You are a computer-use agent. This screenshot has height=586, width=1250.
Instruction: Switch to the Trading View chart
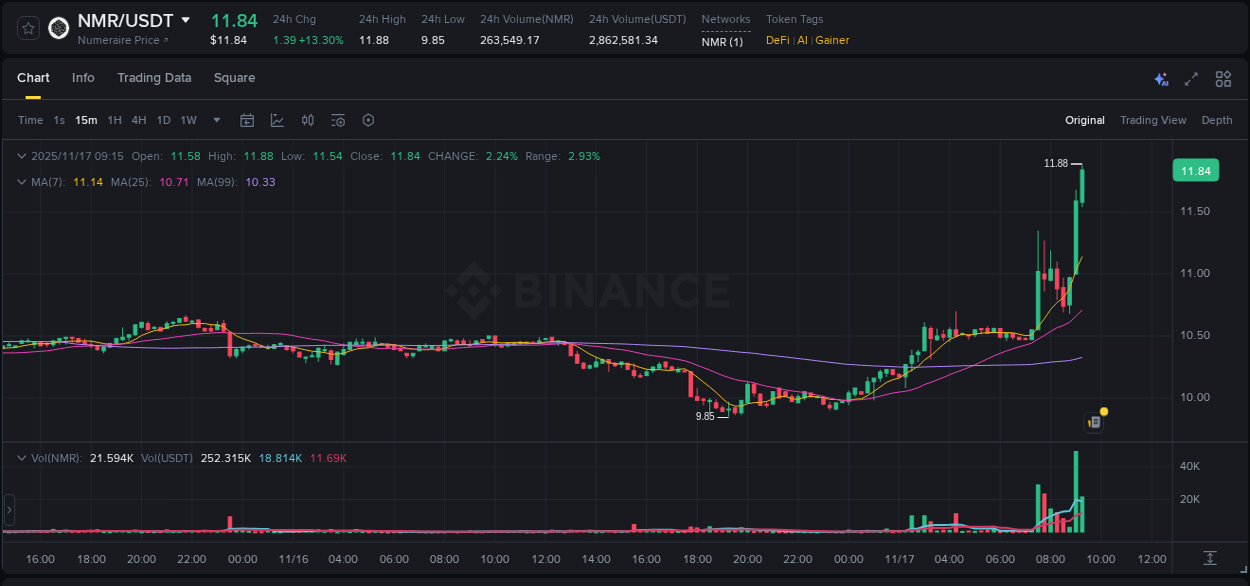point(1153,120)
